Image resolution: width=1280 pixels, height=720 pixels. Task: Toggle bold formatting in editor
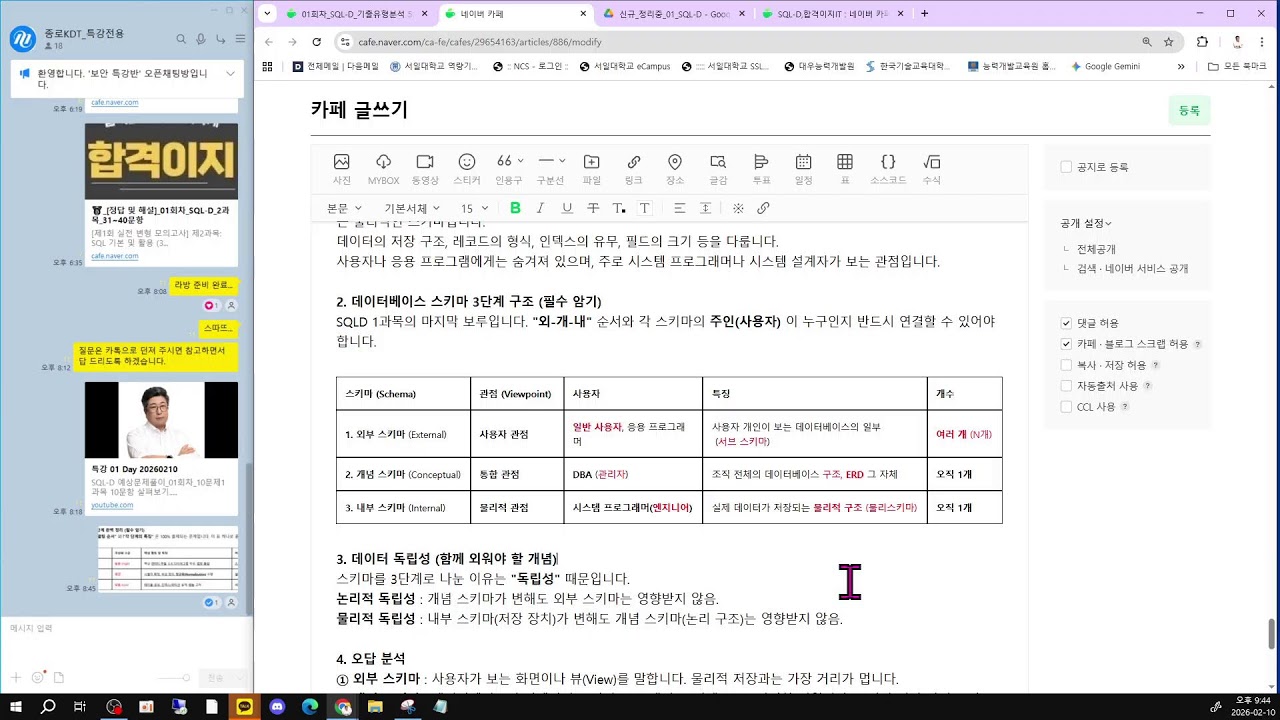pyautogui.click(x=515, y=208)
